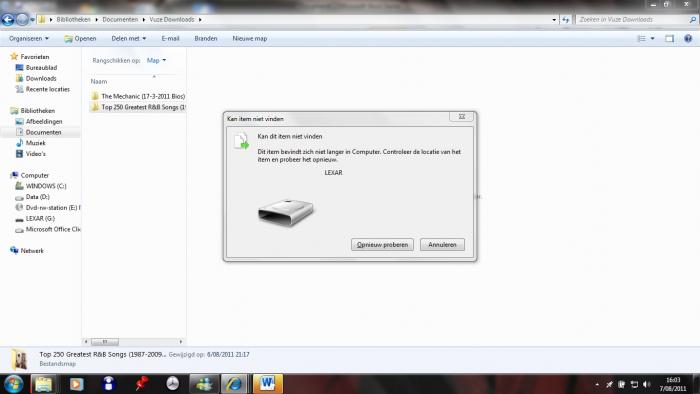Click Branden in the toolbar
The width and height of the screenshot is (700, 394).
206,39
